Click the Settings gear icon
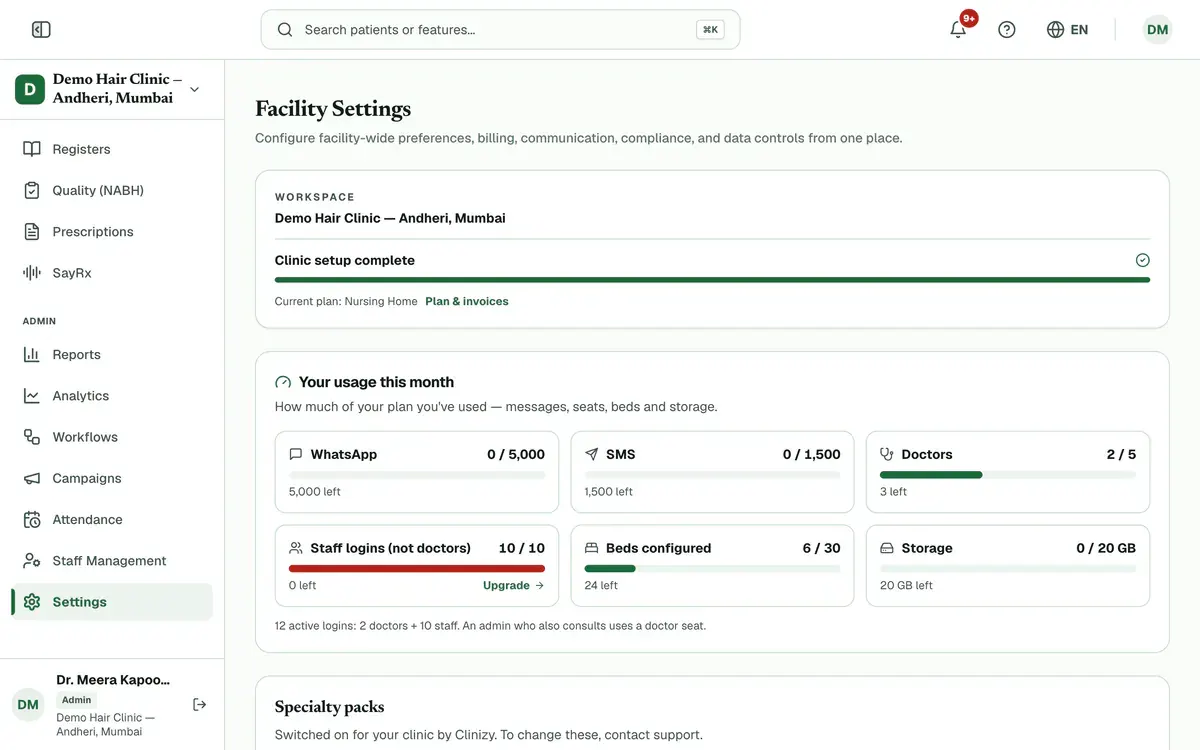The height and width of the screenshot is (750, 1200). [32, 602]
